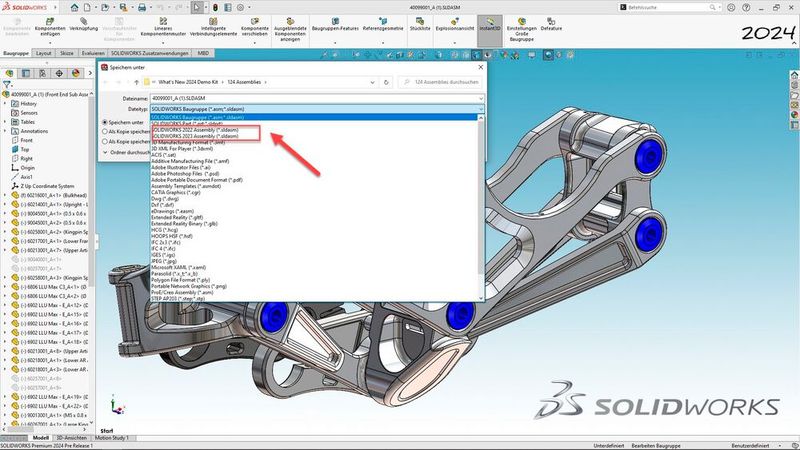The image size is (800, 450).
Task: Click the Stückliste tool
Action: (x=420, y=24)
